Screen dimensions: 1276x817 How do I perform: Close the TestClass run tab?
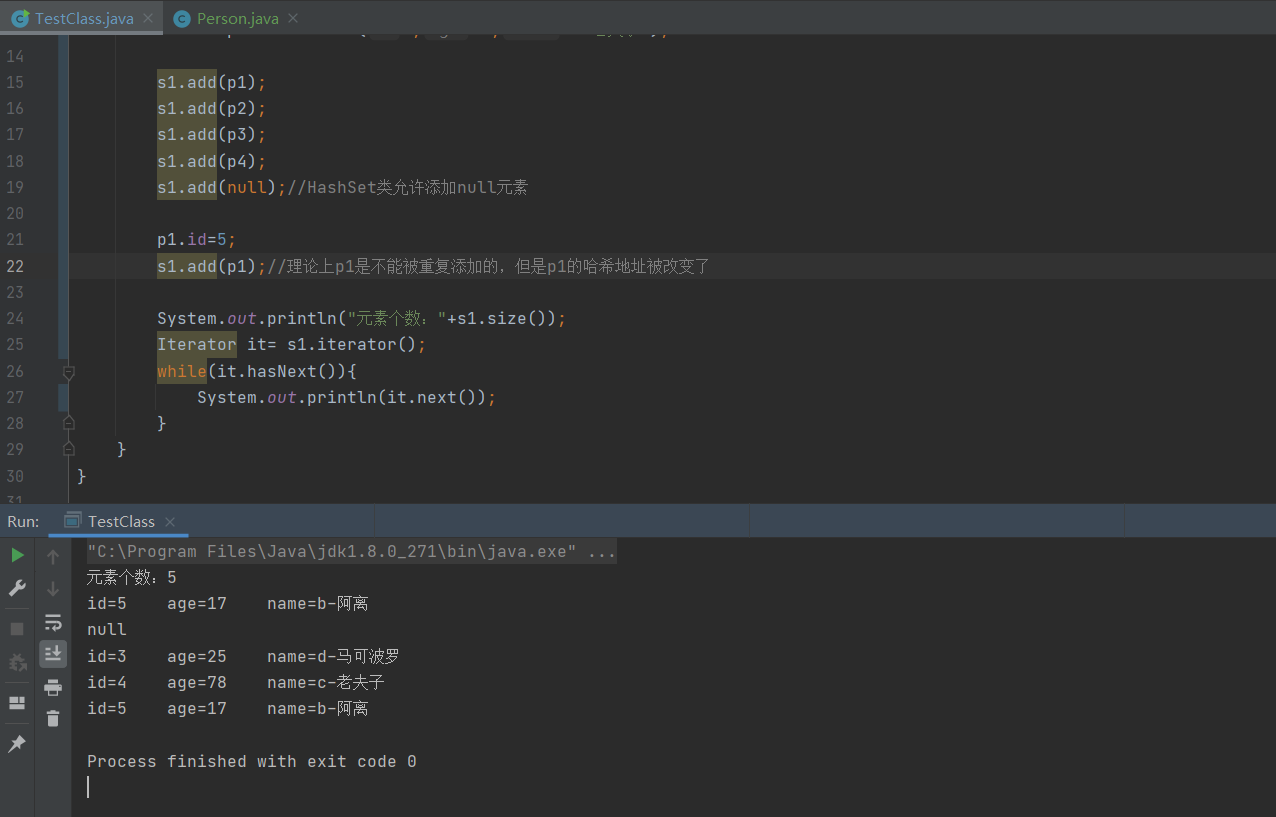click(x=170, y=522)
